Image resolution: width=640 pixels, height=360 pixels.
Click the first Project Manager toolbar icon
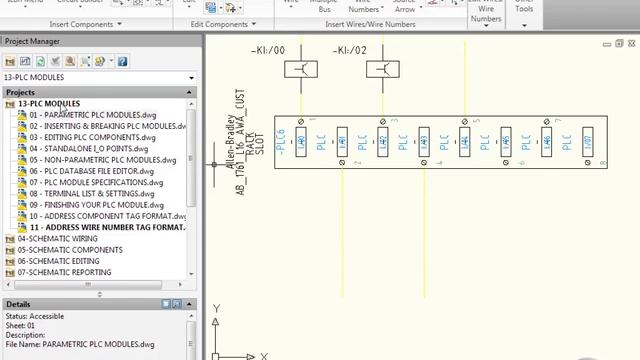pyautogui.click(x=10, y=62)
